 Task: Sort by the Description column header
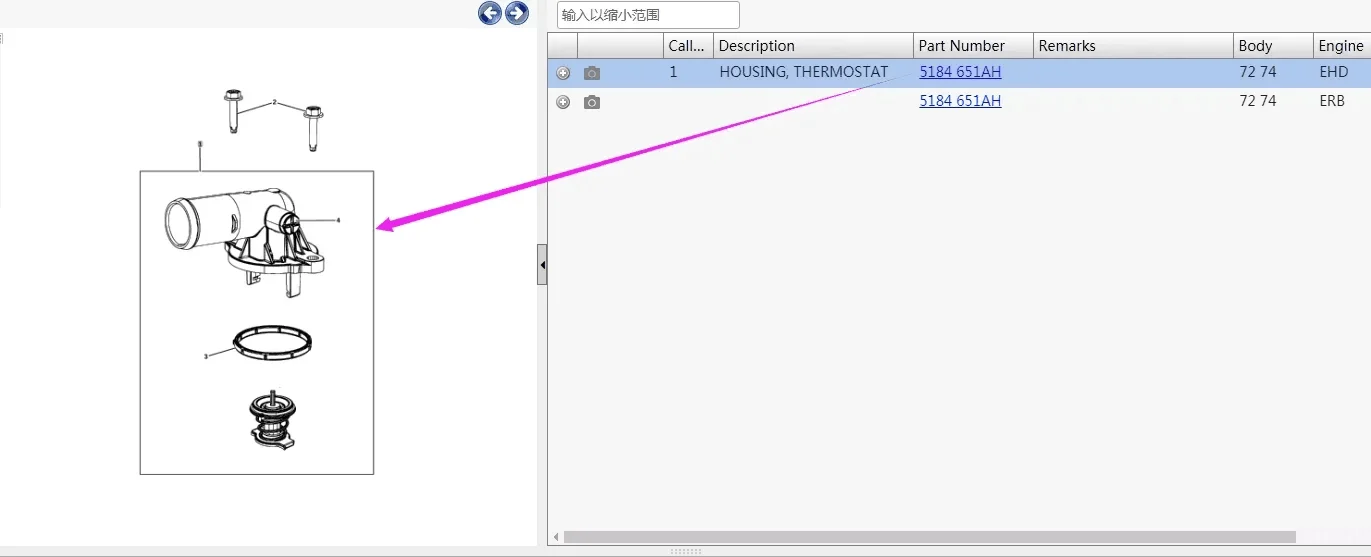click(x=813, y=46)
